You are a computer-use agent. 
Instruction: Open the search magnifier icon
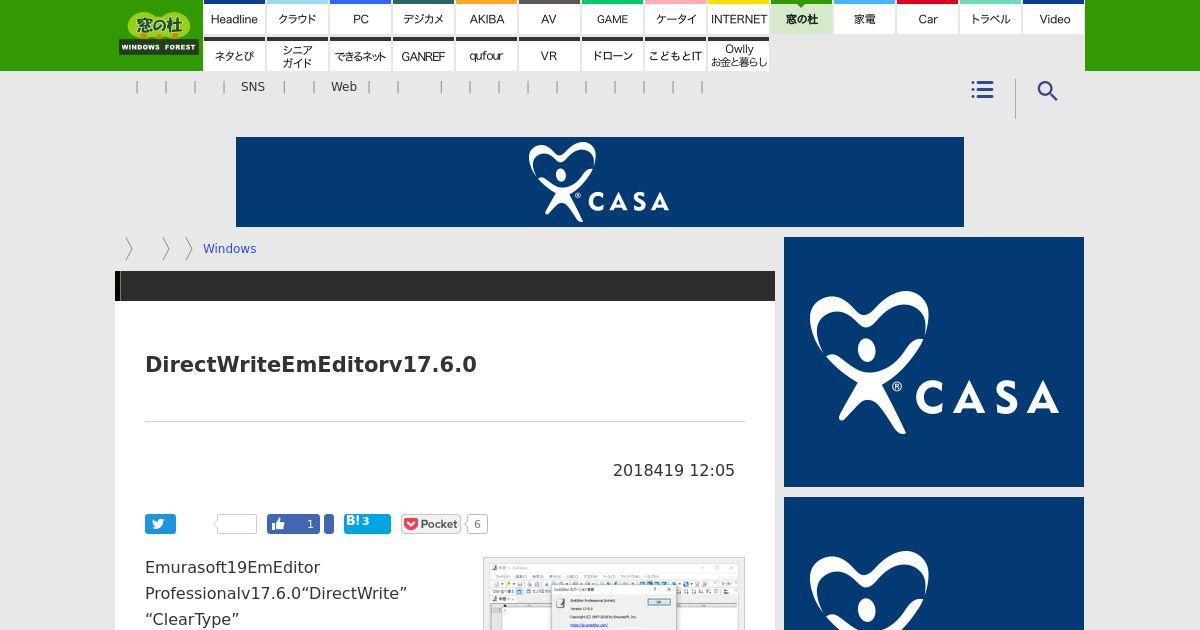point(1047,91)
